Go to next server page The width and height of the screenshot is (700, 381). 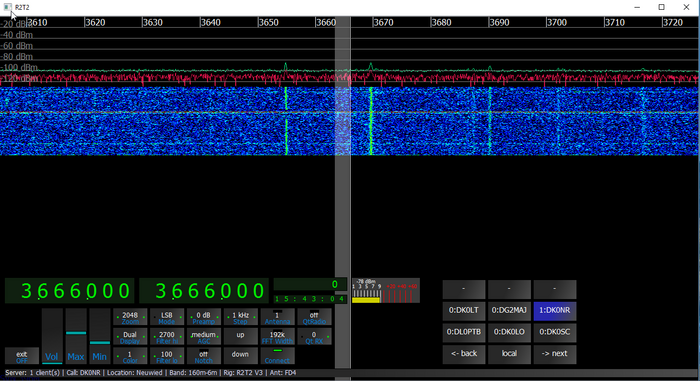coord(554,354)
